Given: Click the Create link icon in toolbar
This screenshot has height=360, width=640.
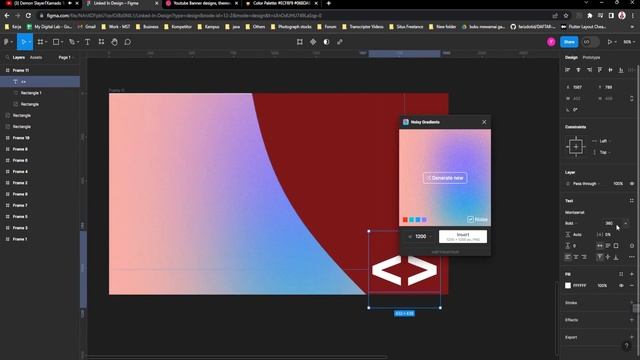Looking at the screenshot, I should (340, 42).
